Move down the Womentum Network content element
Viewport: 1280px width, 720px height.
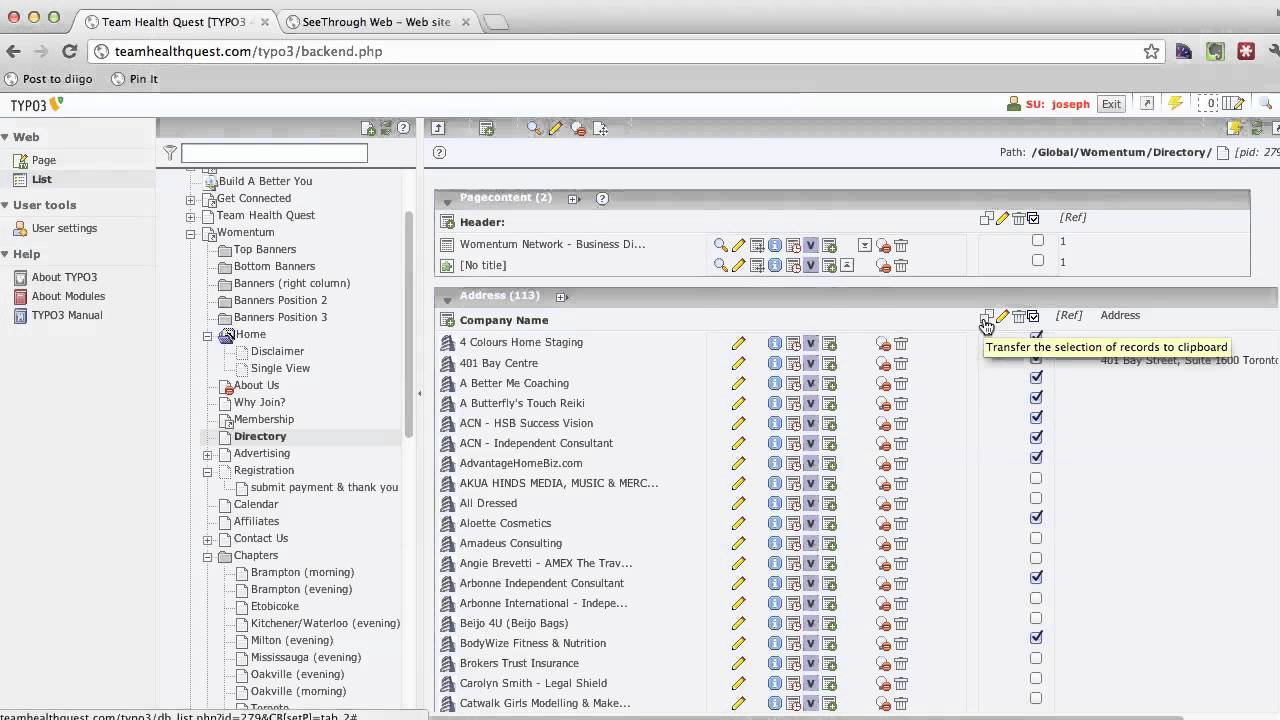(x=865, y=245)
